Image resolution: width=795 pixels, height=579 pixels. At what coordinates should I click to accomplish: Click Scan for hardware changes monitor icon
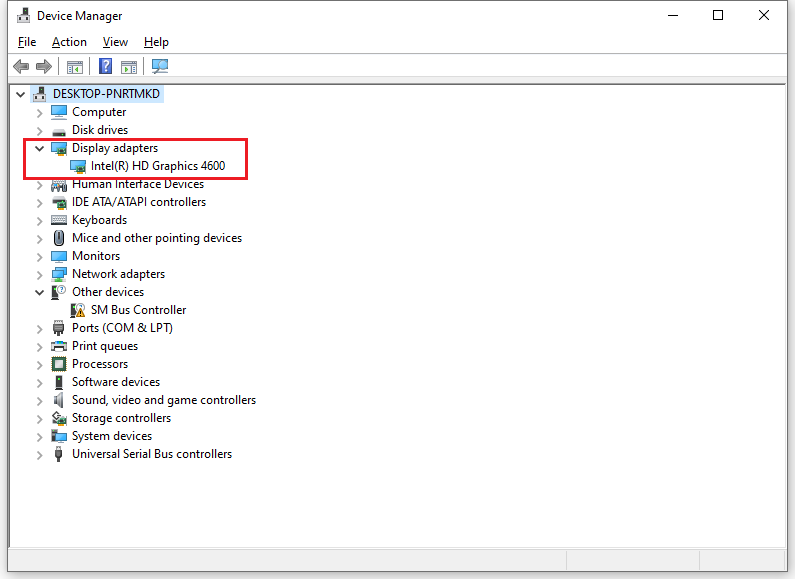160,66
